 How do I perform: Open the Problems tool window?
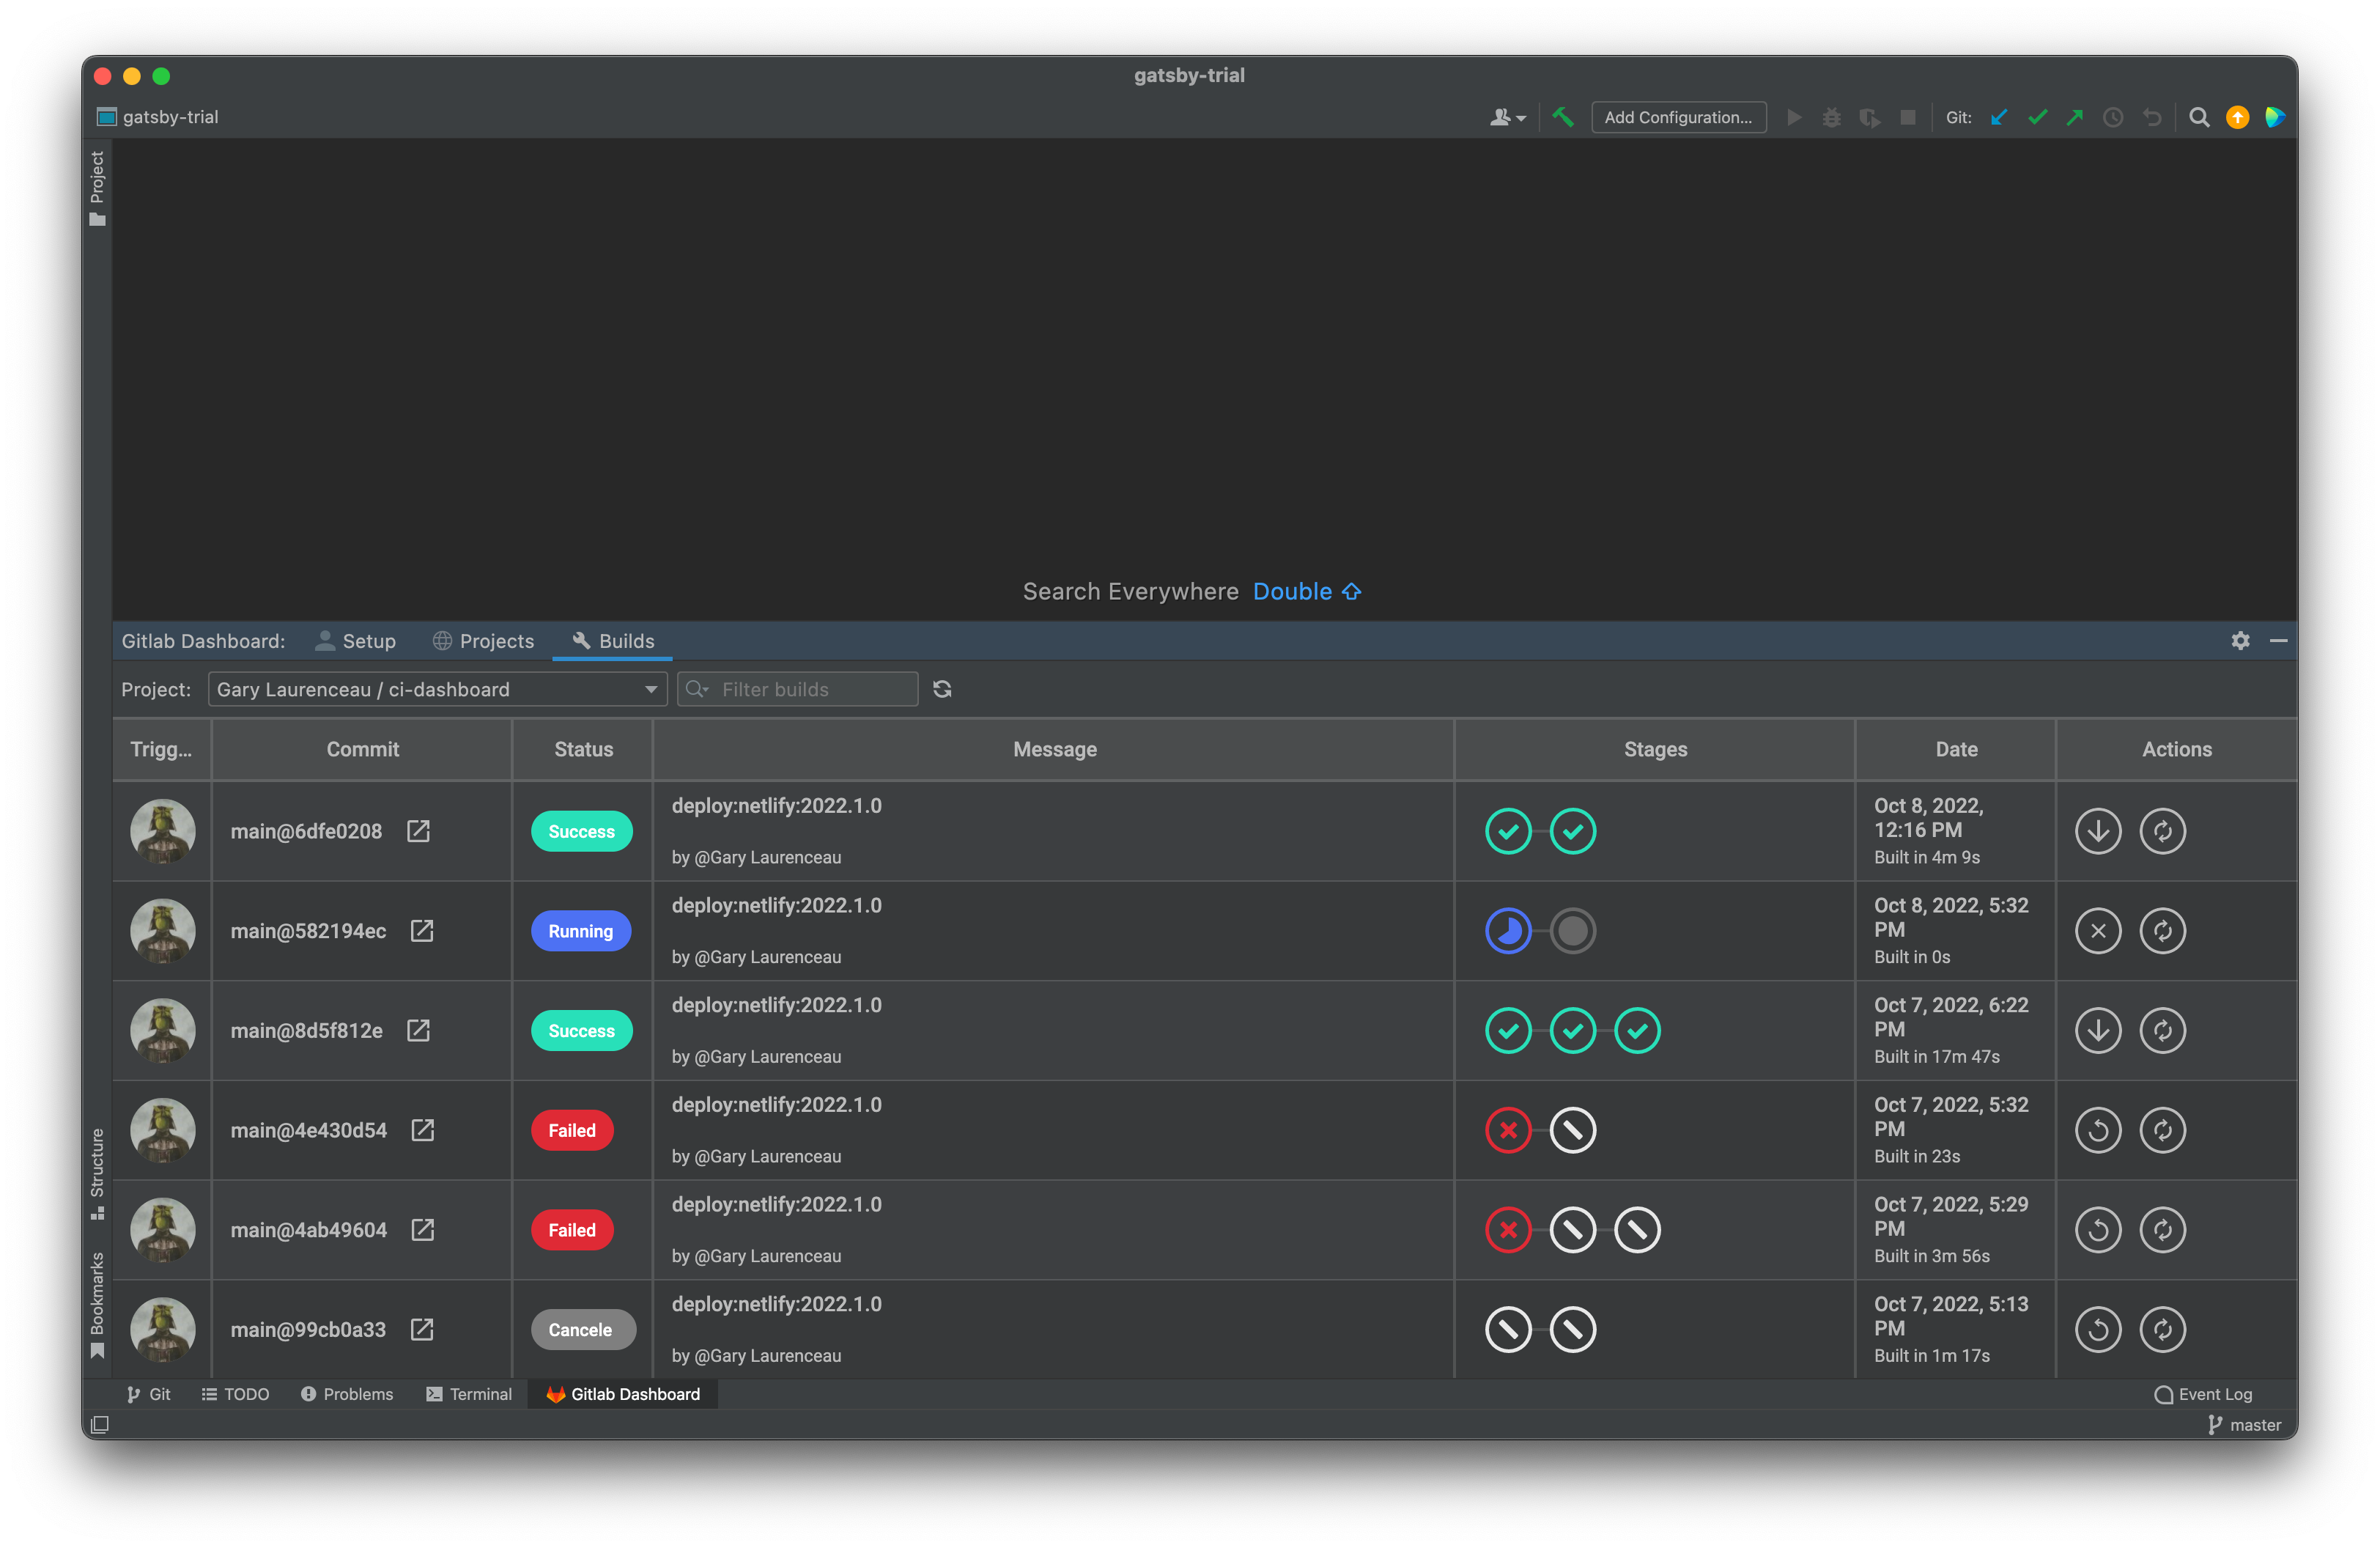click(347, 1394)
